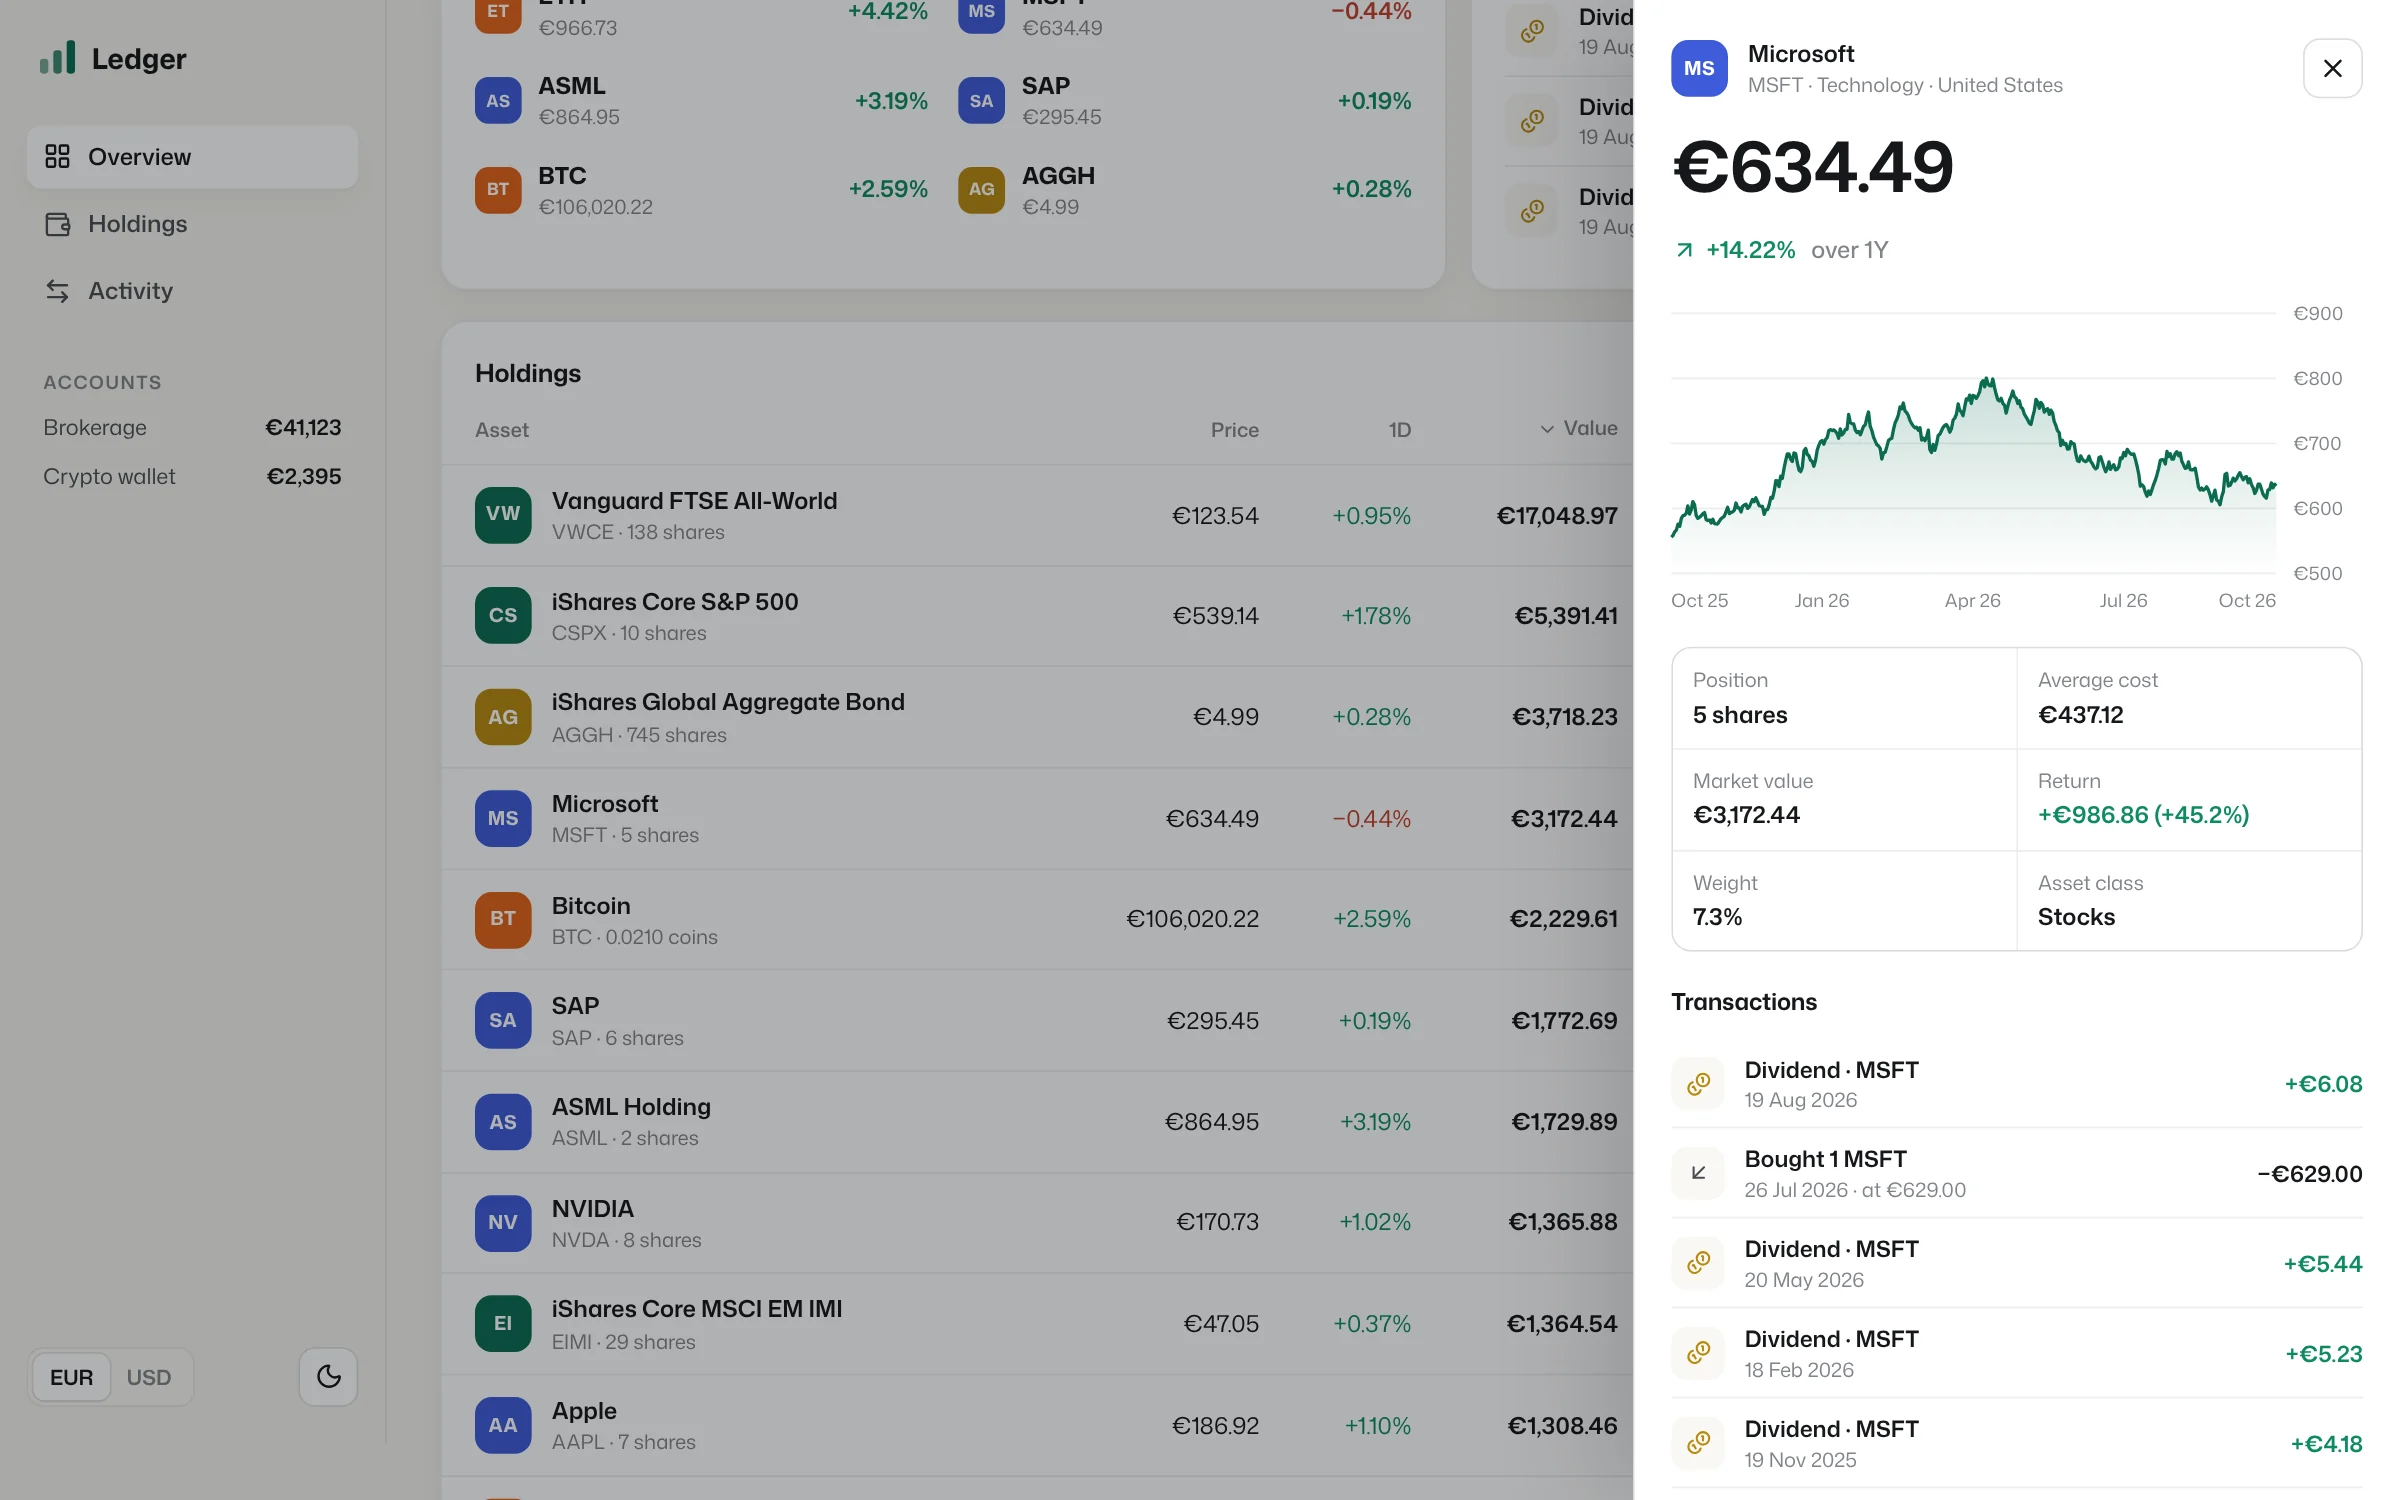Sort holdings by Price column
2400x1500 pixels.
1234,430
